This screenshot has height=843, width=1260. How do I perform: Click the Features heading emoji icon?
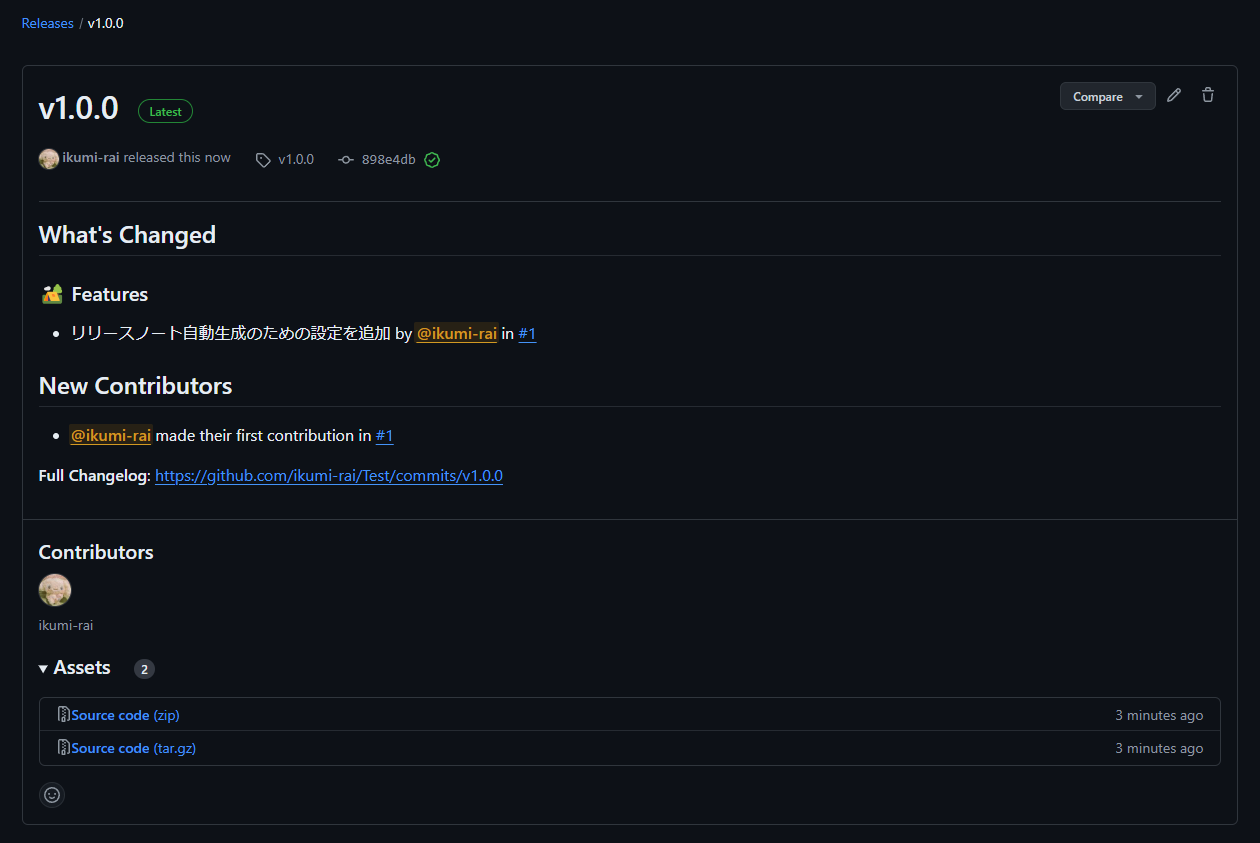53,294
